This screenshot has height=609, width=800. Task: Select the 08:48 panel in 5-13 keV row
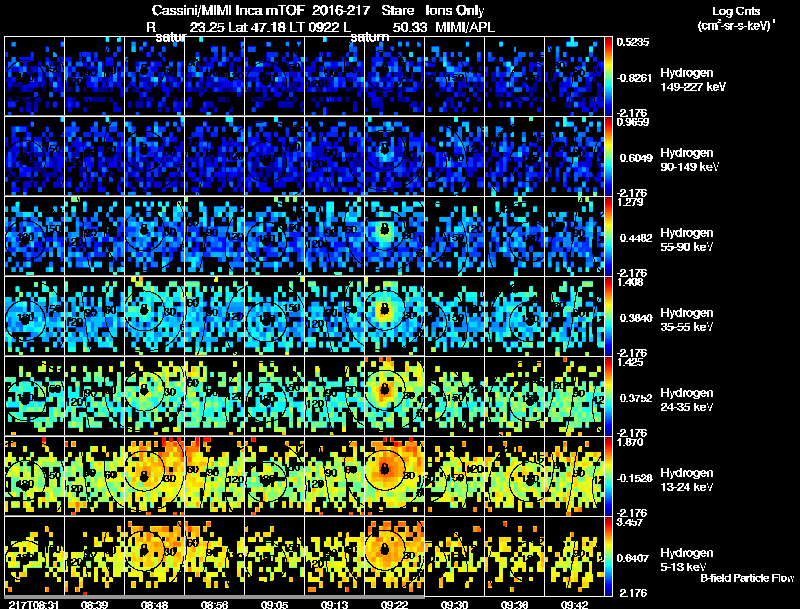(x=155, y=556)
